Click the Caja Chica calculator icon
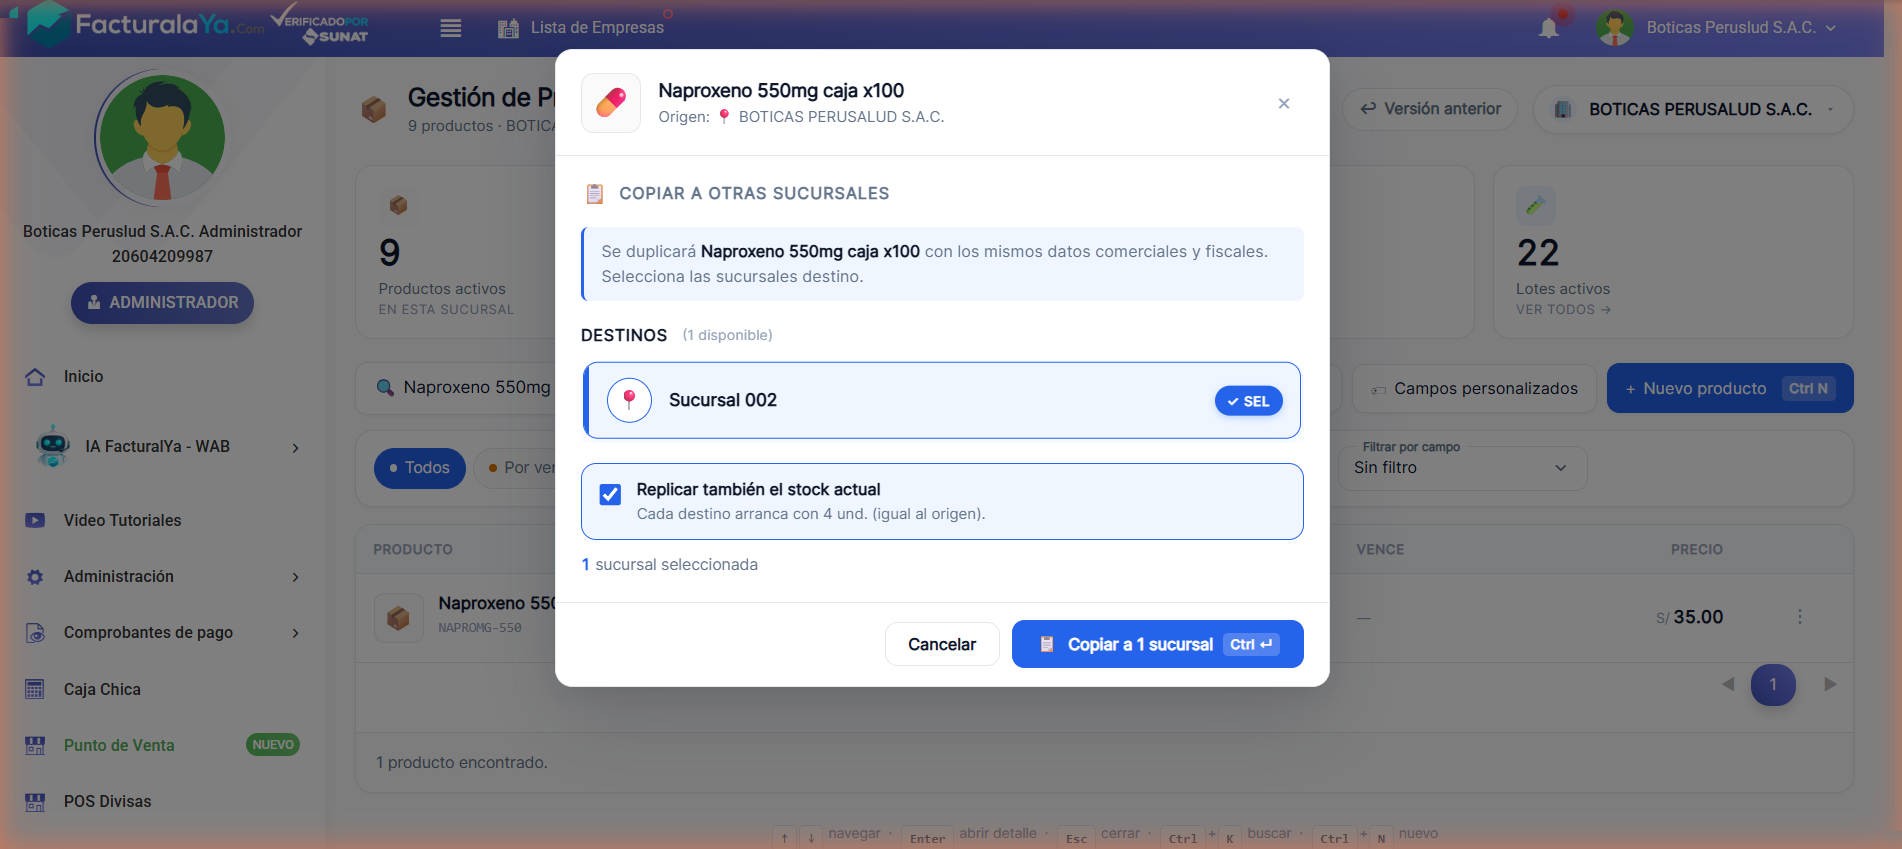1902x849 pixels. (35, 689)
